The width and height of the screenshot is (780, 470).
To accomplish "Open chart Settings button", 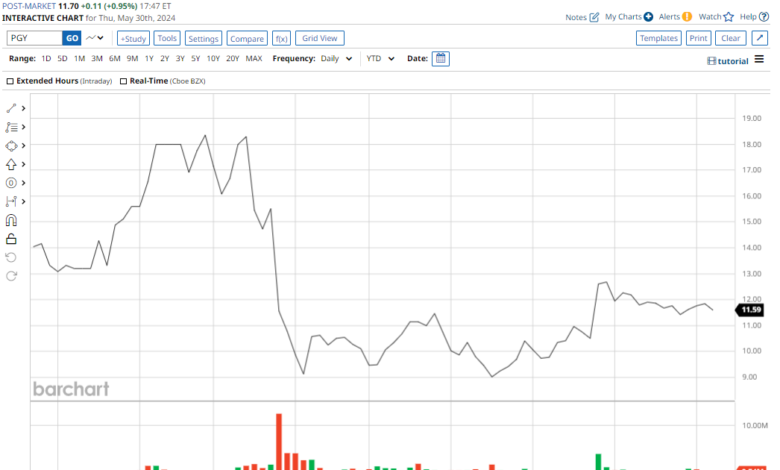I will coord(203,38).
